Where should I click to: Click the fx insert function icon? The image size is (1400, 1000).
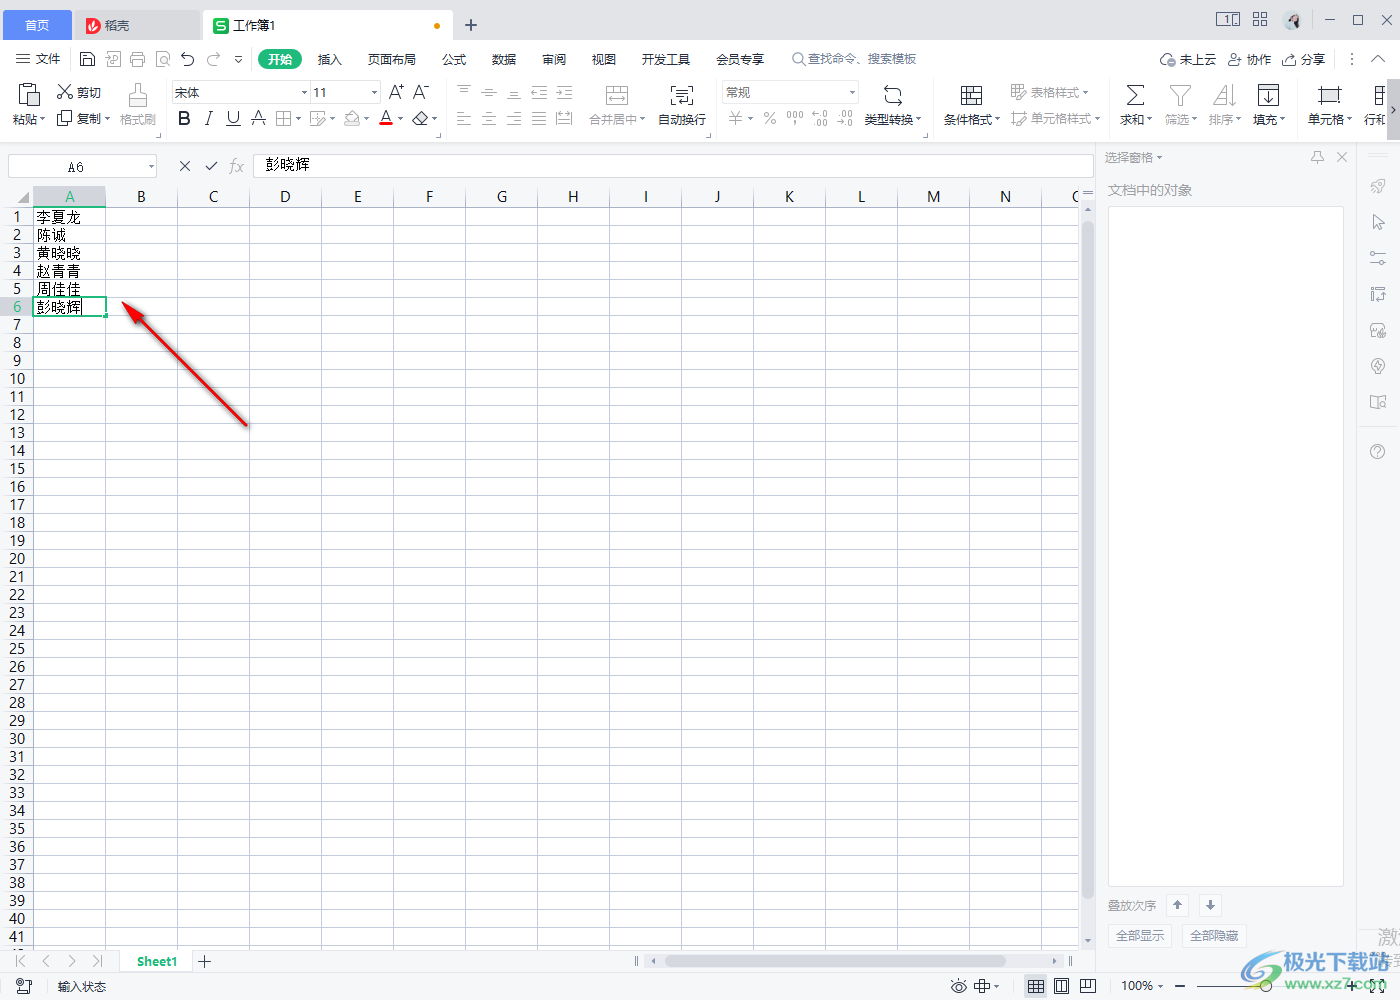pyautogui.click(x=236, y=166)
